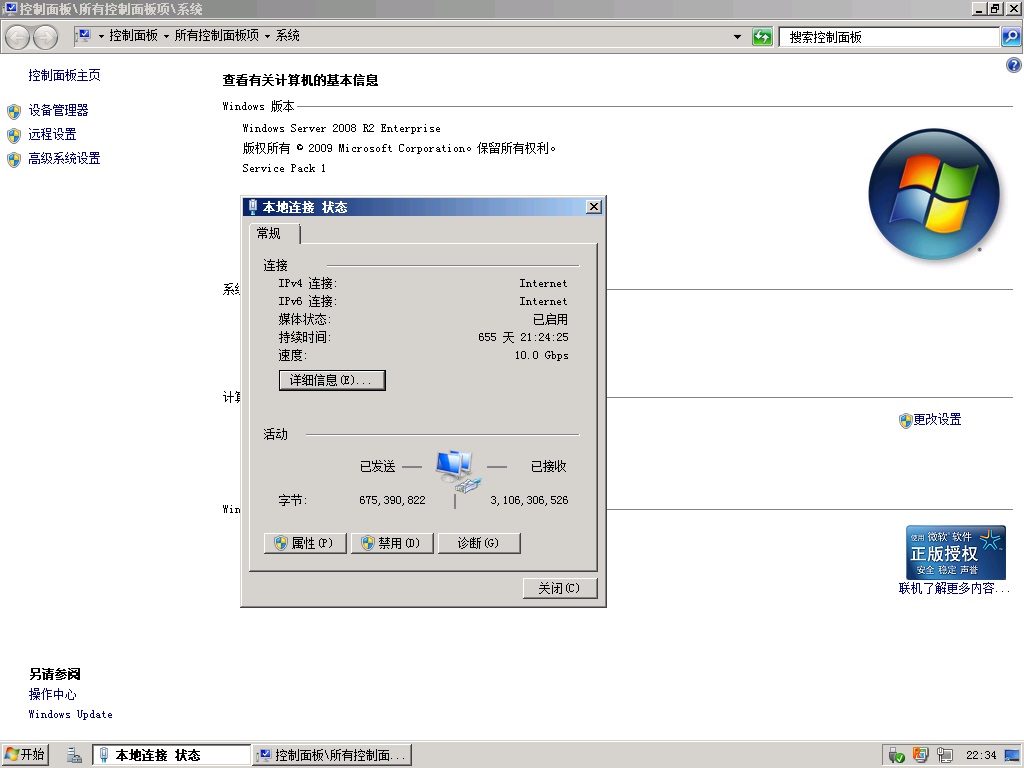Click the Forward arrow navigation button

click(45, 37)
